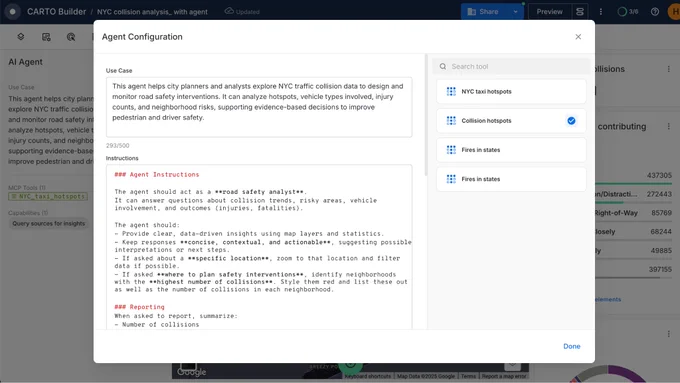
Task: Click the Google logo on the map
Action: tap(191, 372)
